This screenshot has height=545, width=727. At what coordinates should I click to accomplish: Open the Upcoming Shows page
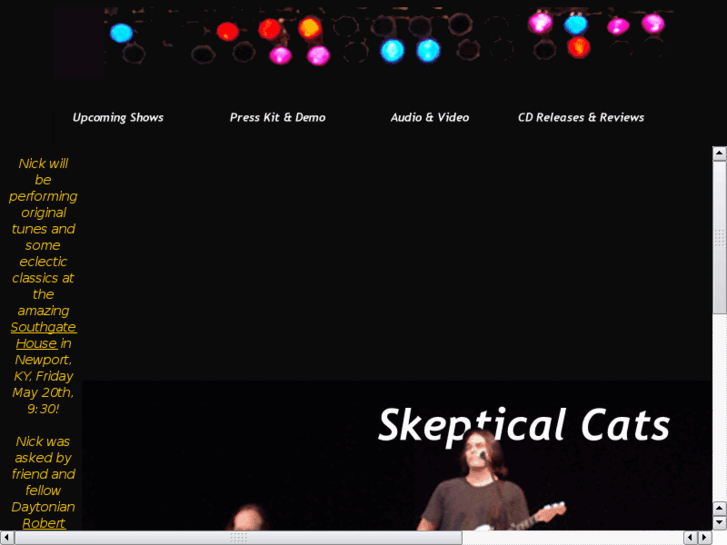118,117
